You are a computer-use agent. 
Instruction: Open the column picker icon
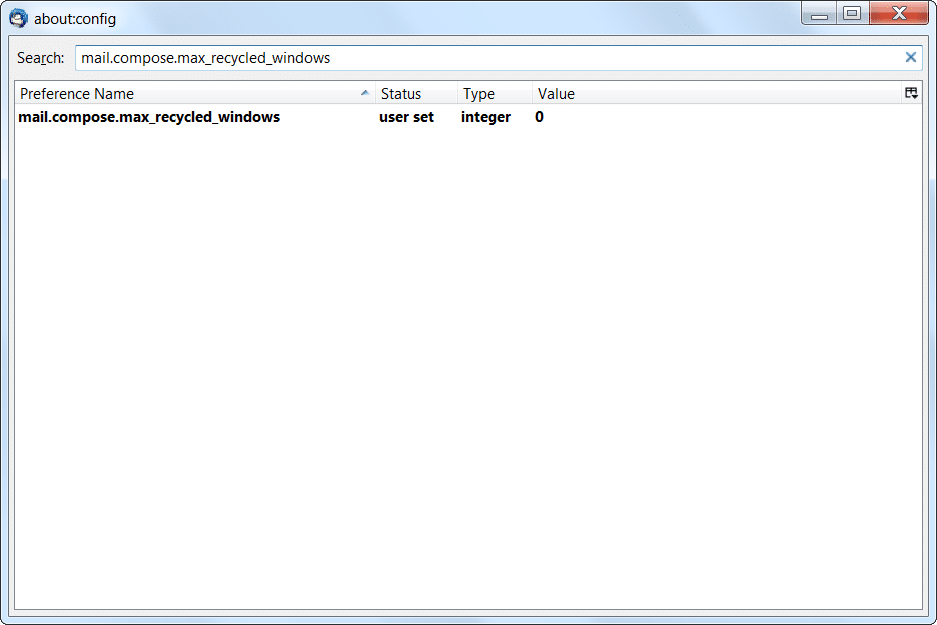click(911, 93)
